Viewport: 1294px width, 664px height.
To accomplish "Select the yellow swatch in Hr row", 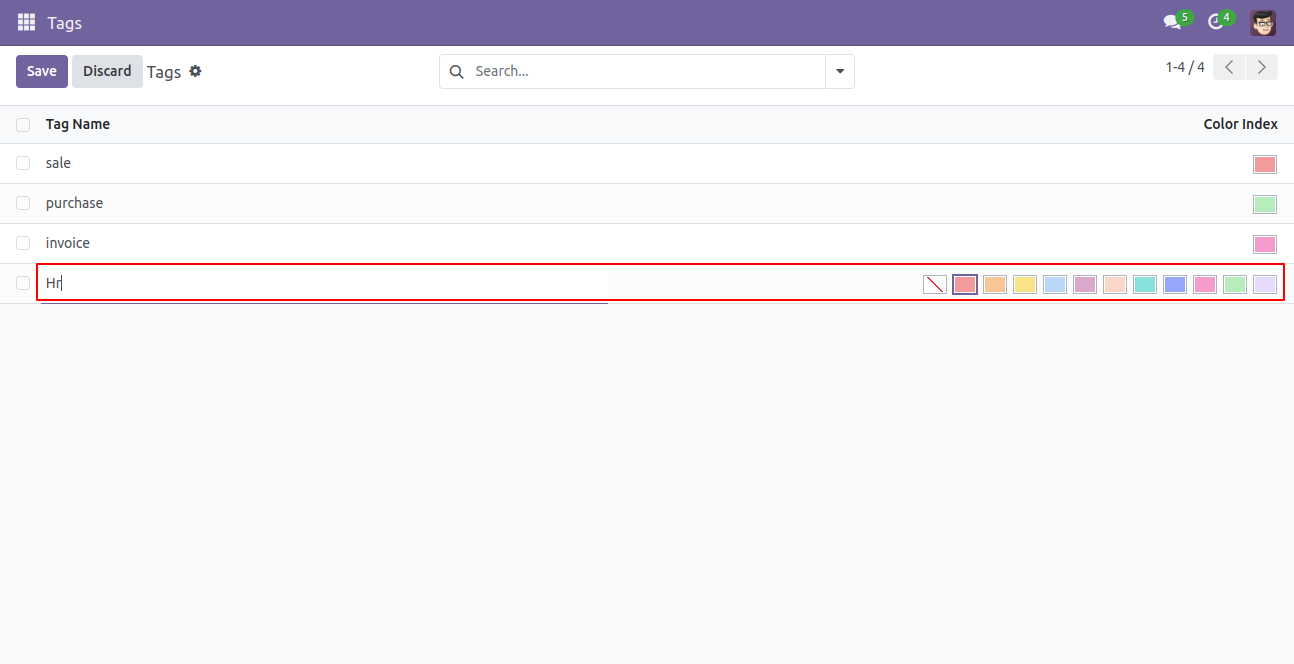I will coord(1025,284).
